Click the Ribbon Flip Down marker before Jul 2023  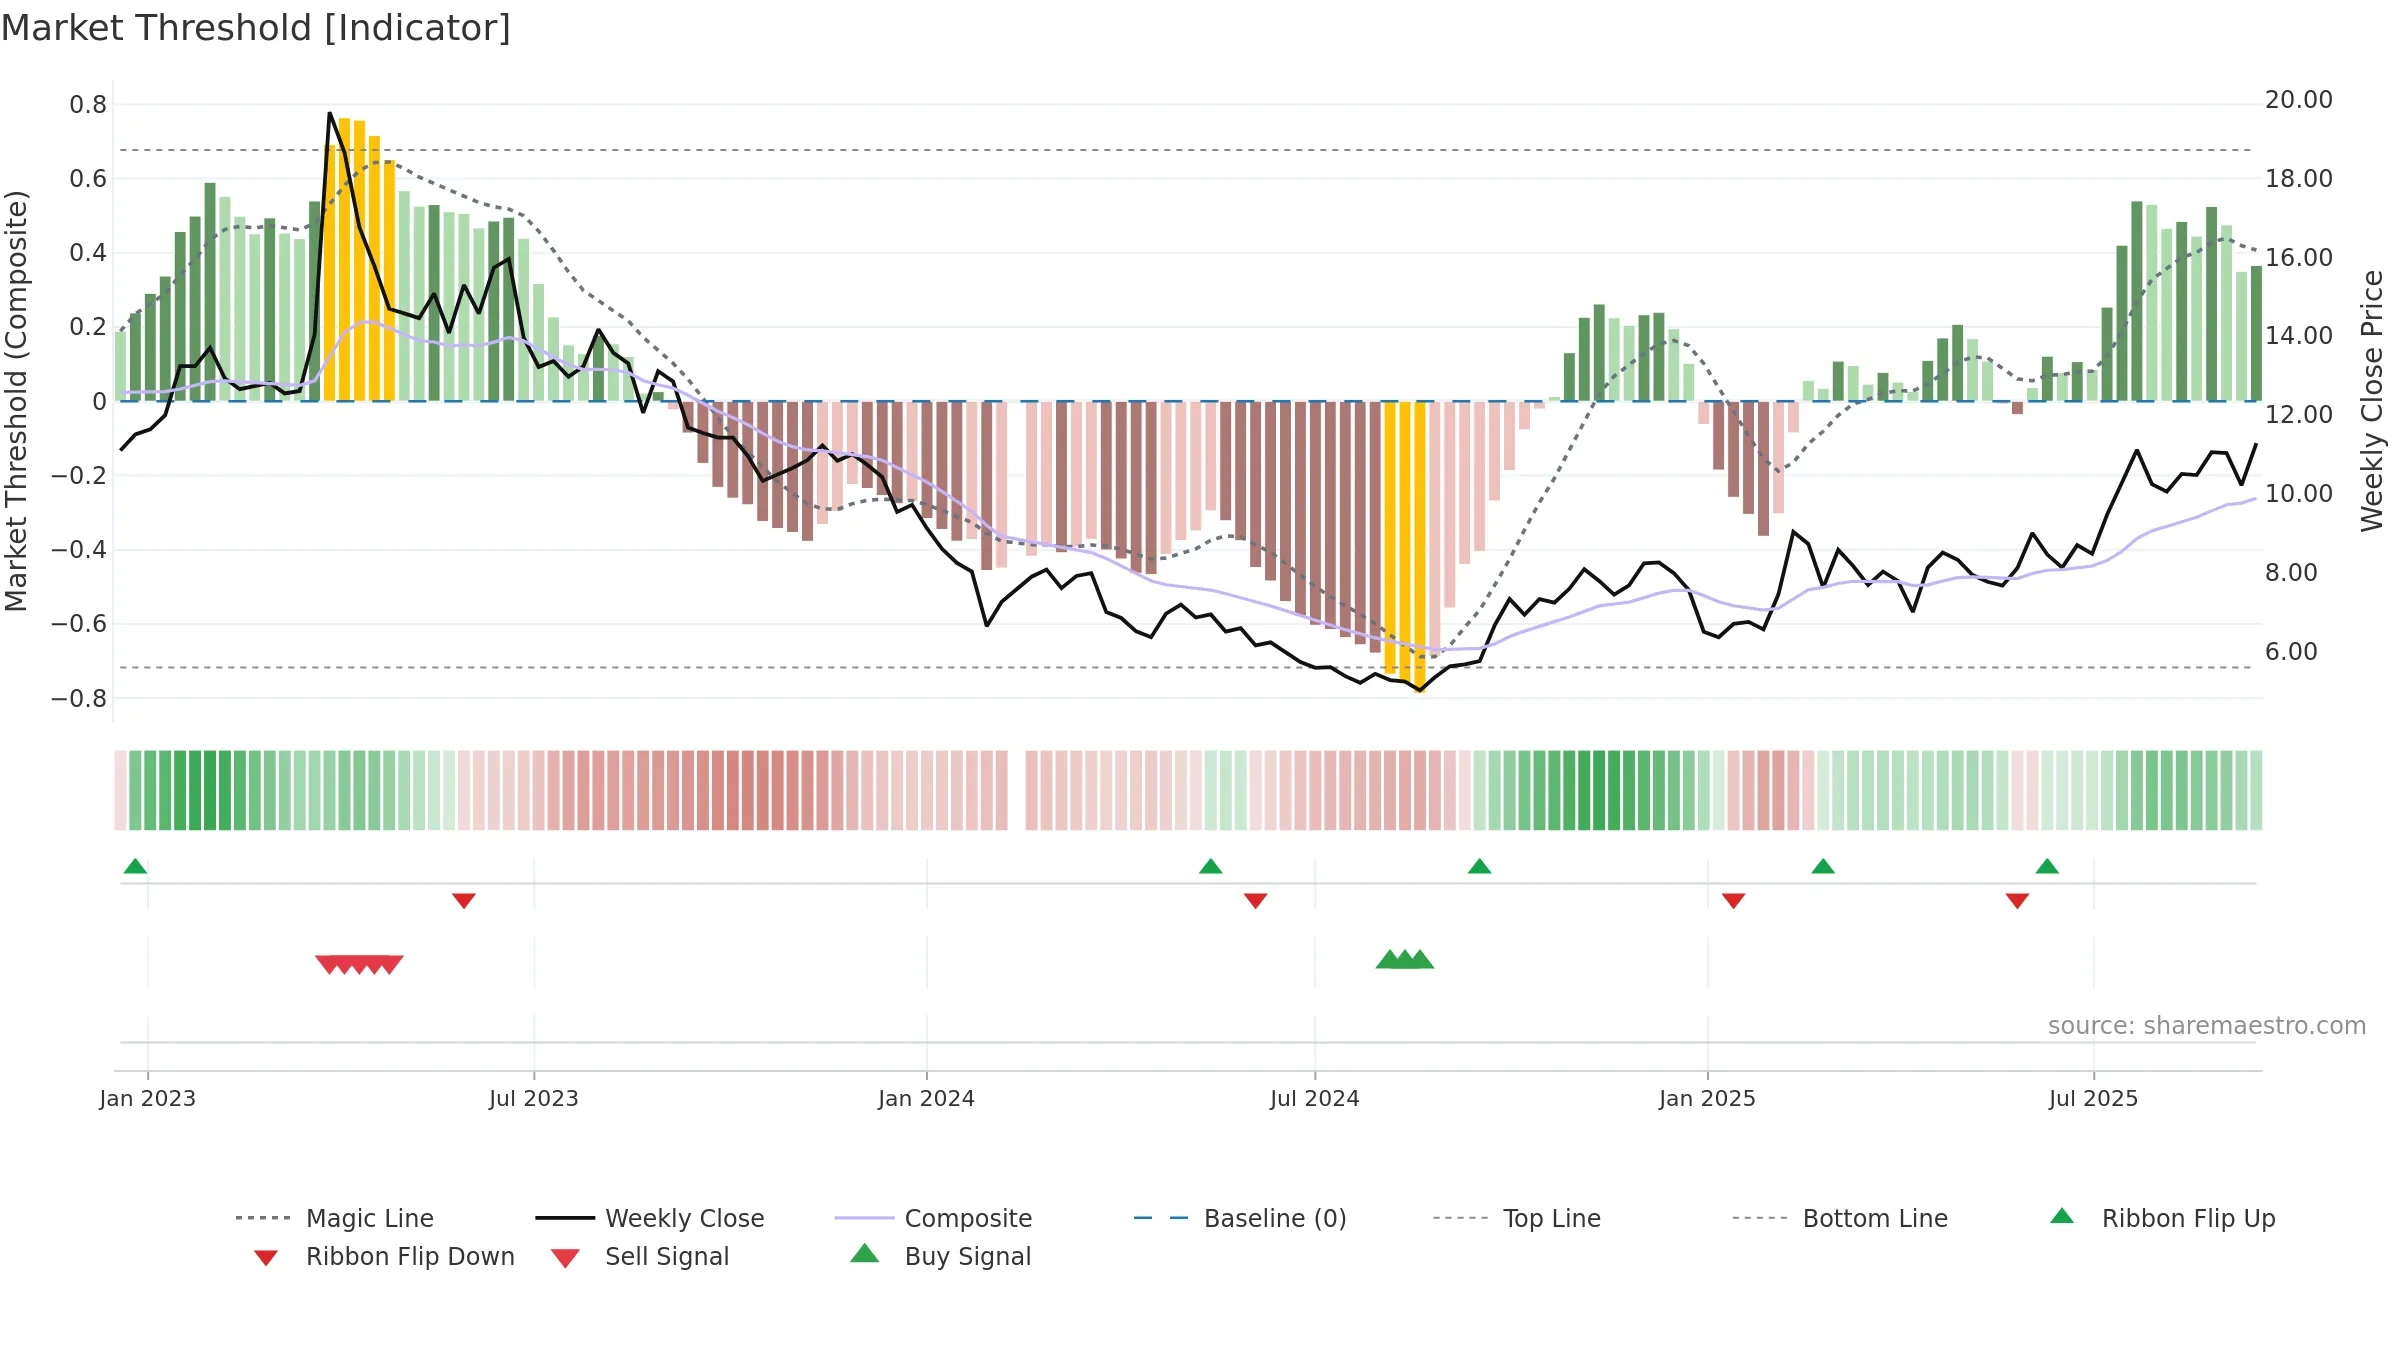464,901
